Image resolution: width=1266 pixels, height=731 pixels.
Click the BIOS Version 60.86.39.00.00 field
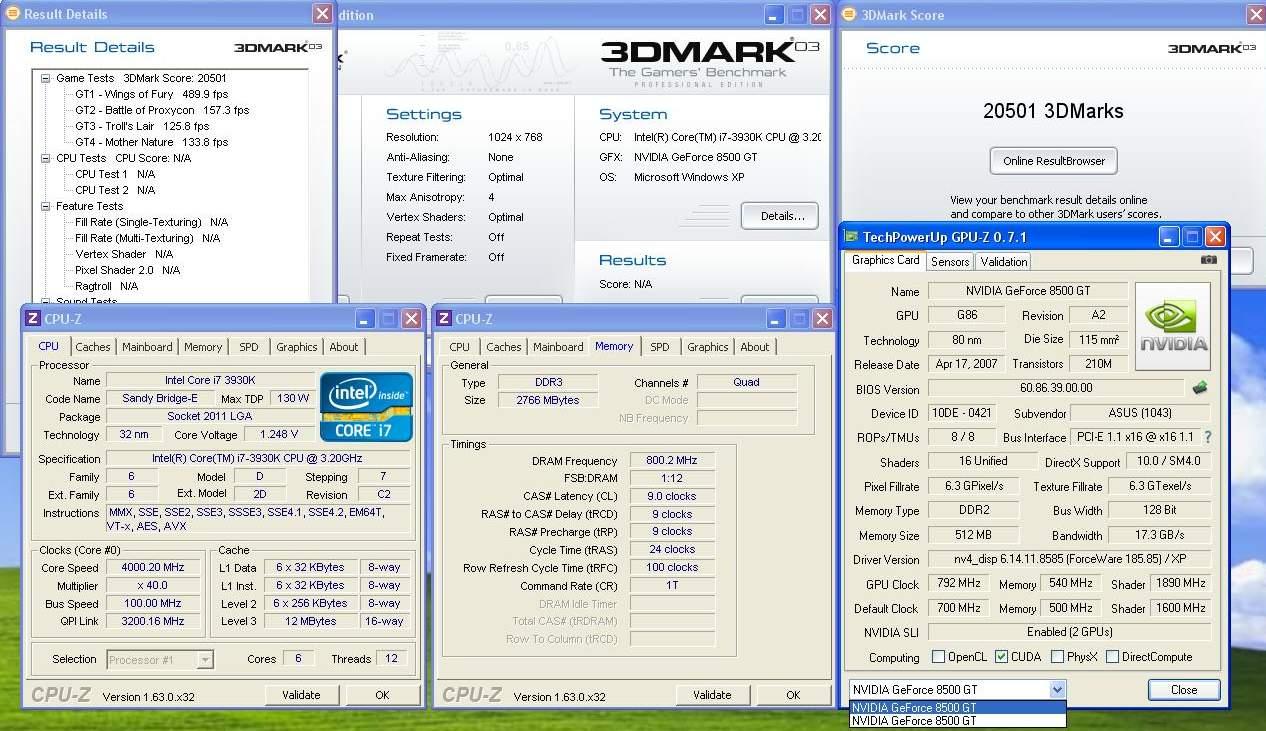coord(1056,388)
